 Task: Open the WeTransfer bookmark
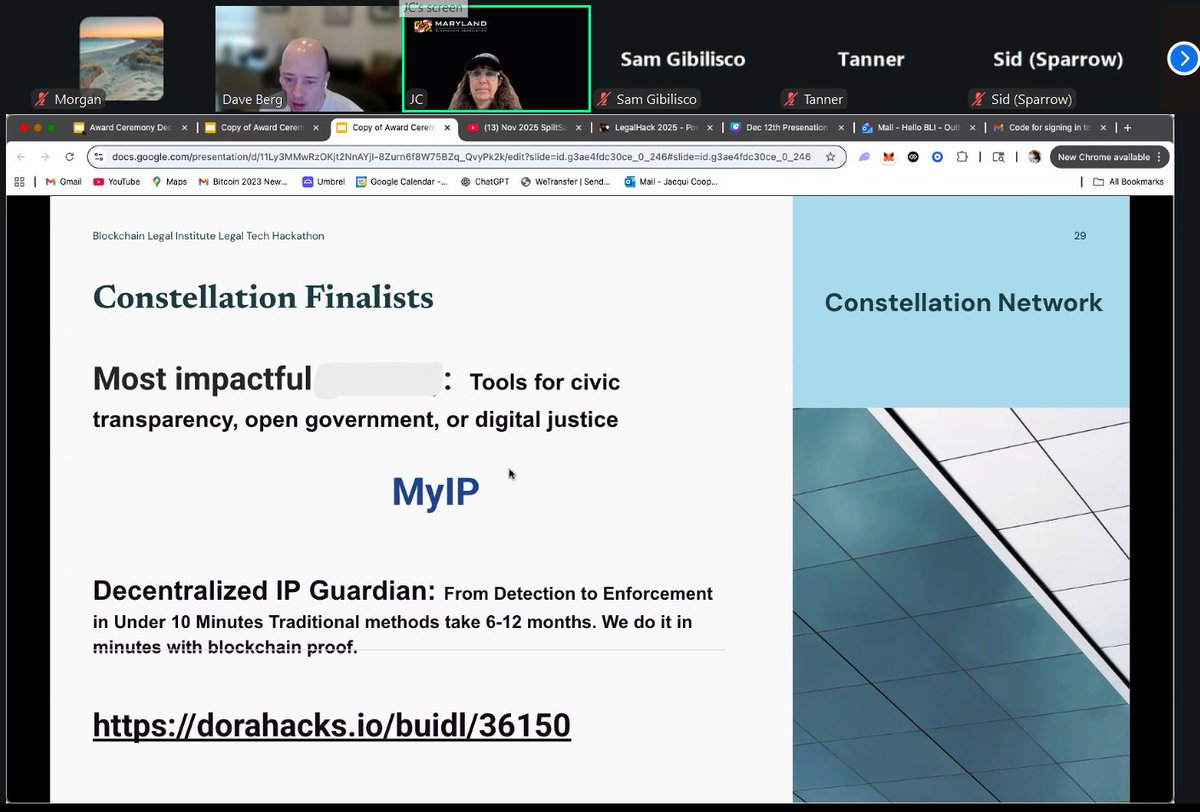(567, 182)
